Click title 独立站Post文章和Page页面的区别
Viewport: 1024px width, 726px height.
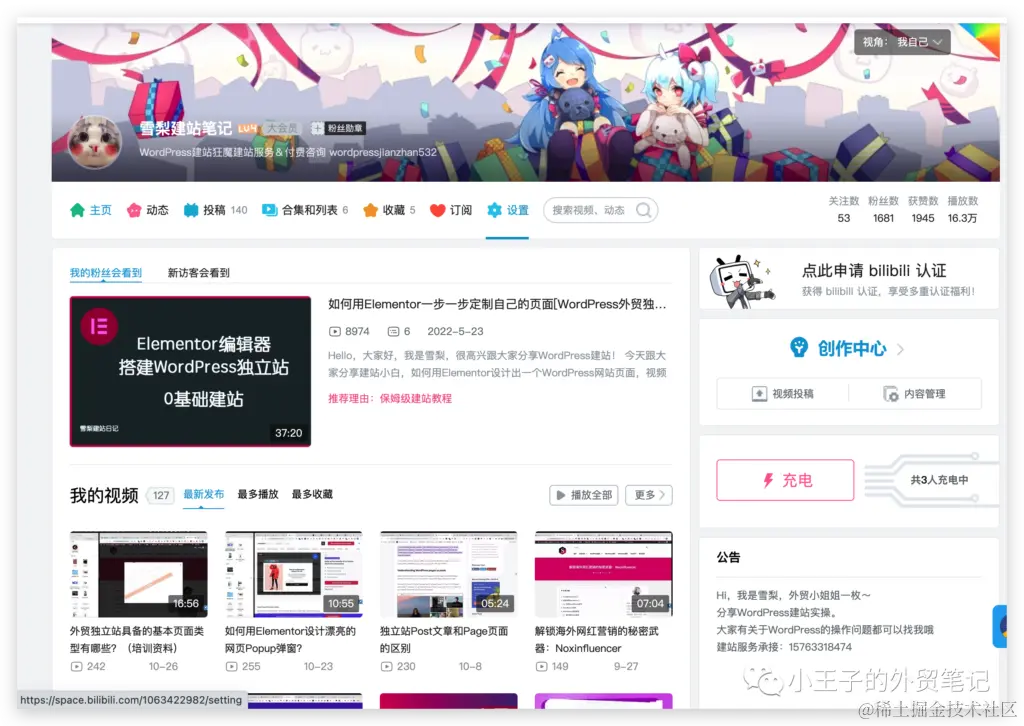pyautogui.click(x=444, y=640)
